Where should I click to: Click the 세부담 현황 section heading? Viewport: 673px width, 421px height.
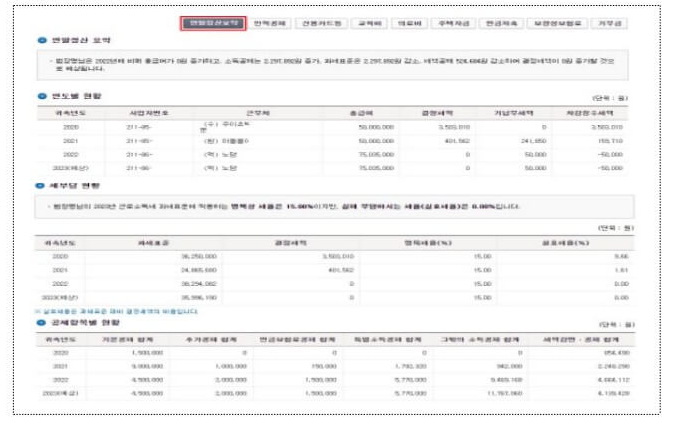point(74,186)
